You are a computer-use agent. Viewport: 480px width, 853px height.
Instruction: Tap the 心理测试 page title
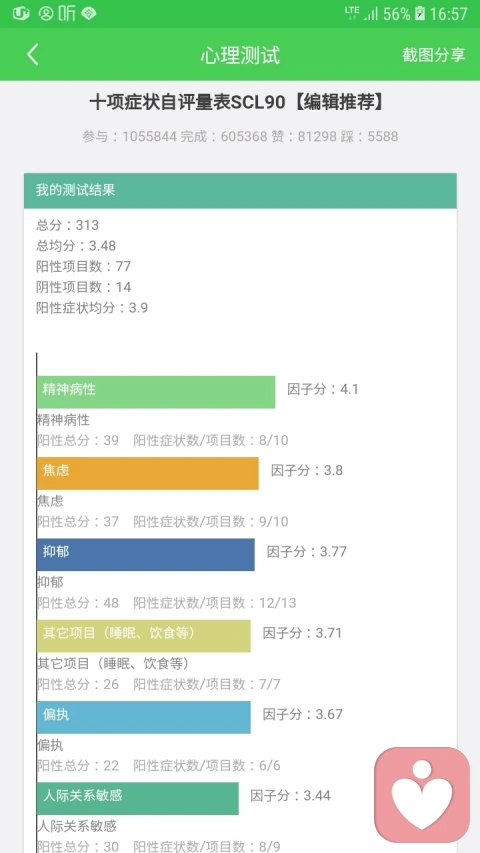tap(240, 55)
